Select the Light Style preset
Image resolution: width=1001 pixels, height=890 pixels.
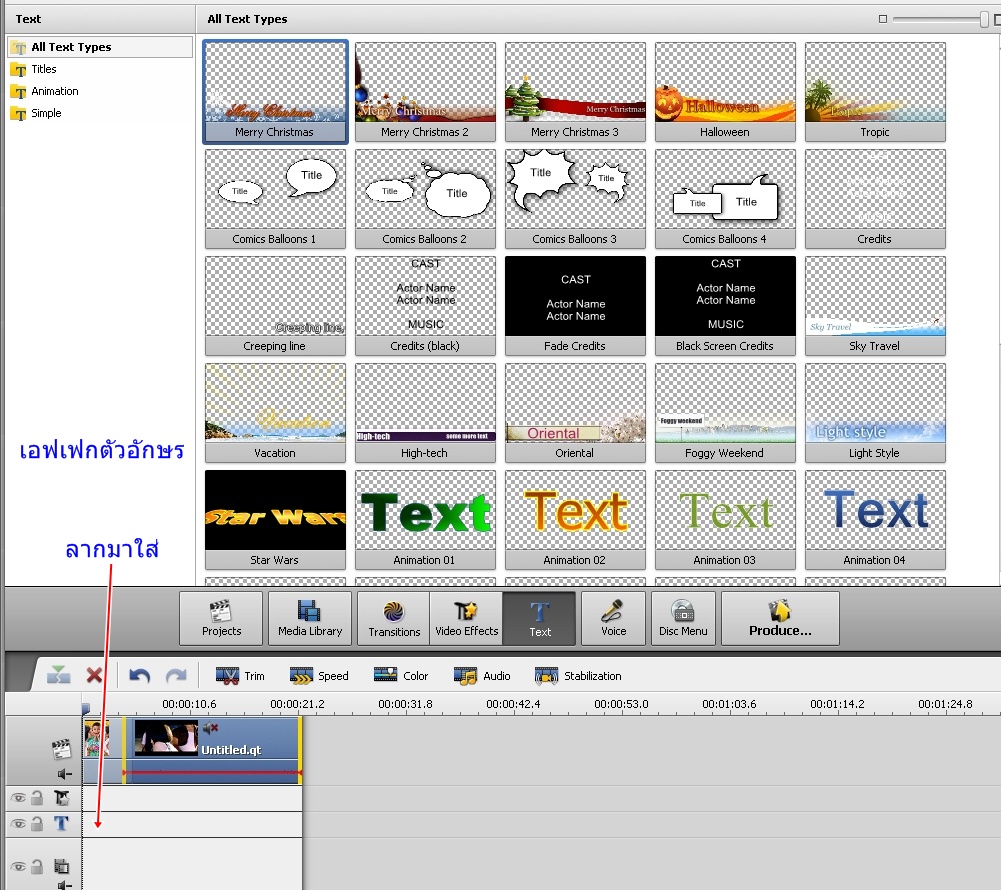875,412
